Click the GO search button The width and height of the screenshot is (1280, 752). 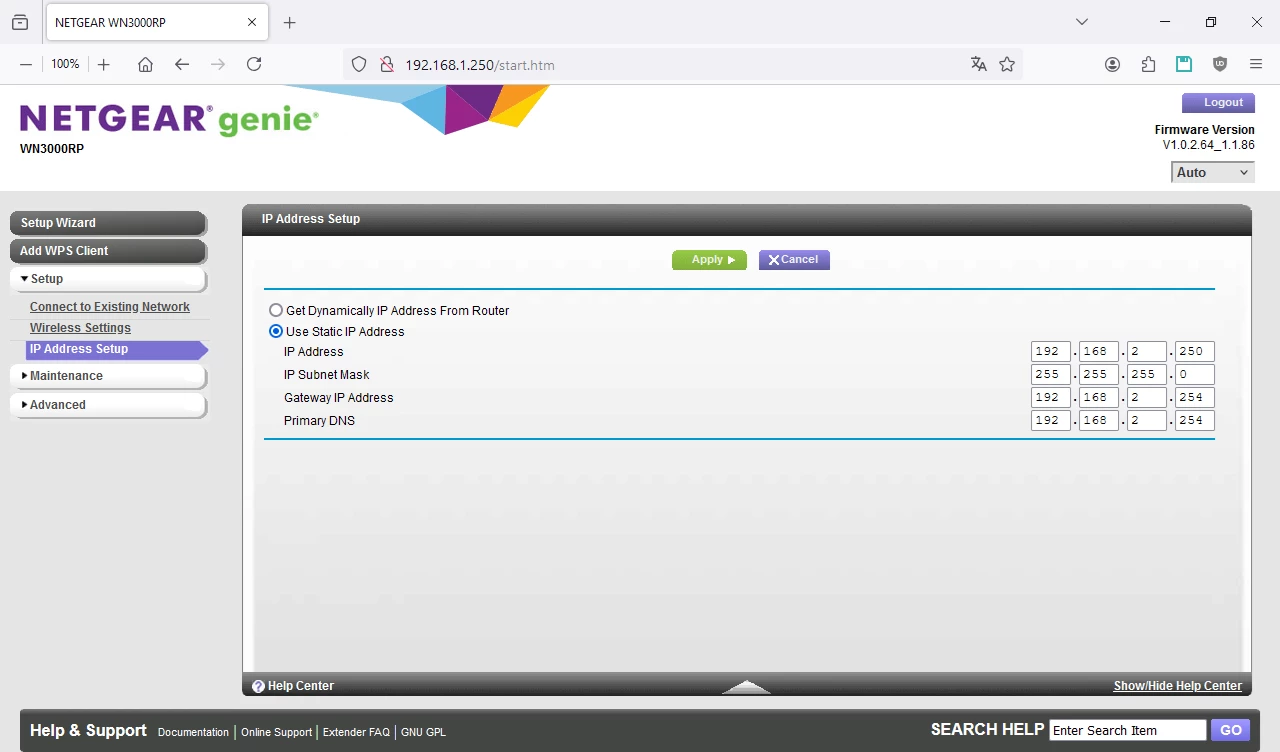tap(1230, 730)
